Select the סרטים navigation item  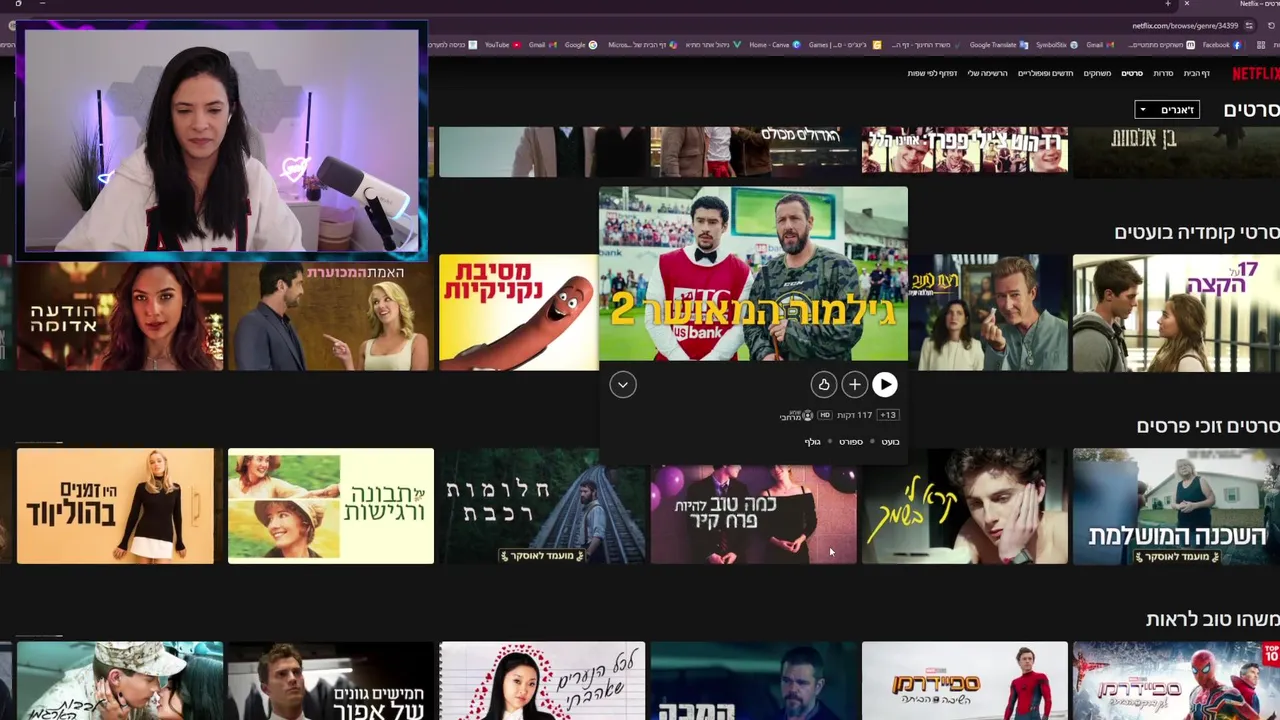1132,73
